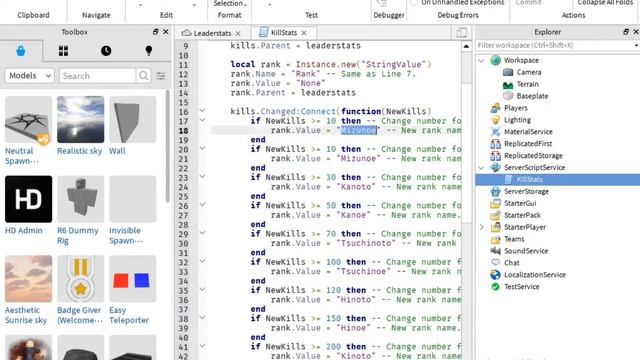Fold the function block at line 16

pos(202,111)
